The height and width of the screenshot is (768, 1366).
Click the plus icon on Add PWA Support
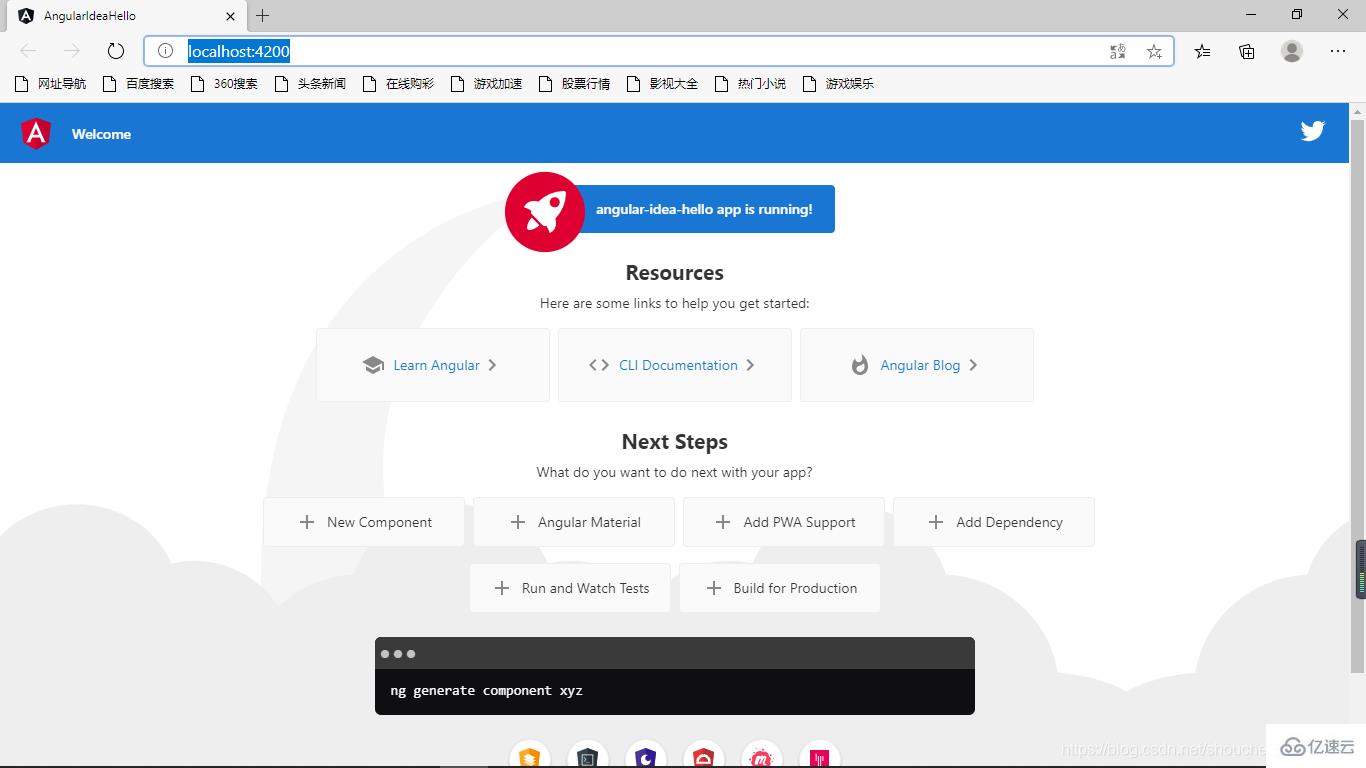[x=723, y=522]
